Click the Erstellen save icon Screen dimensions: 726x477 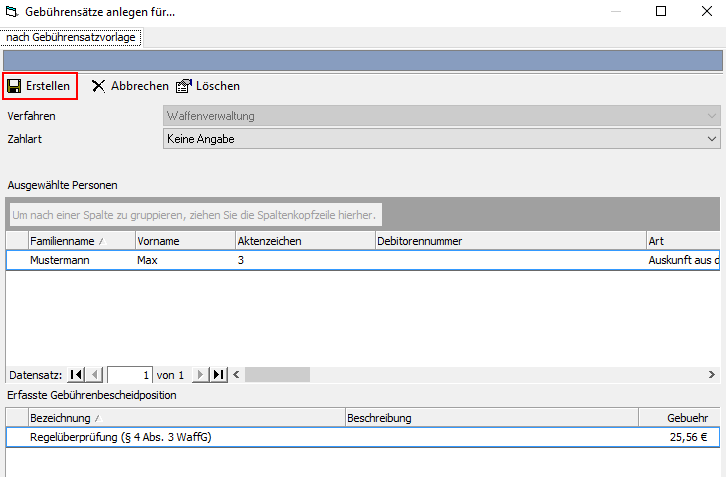click(14, 86)
